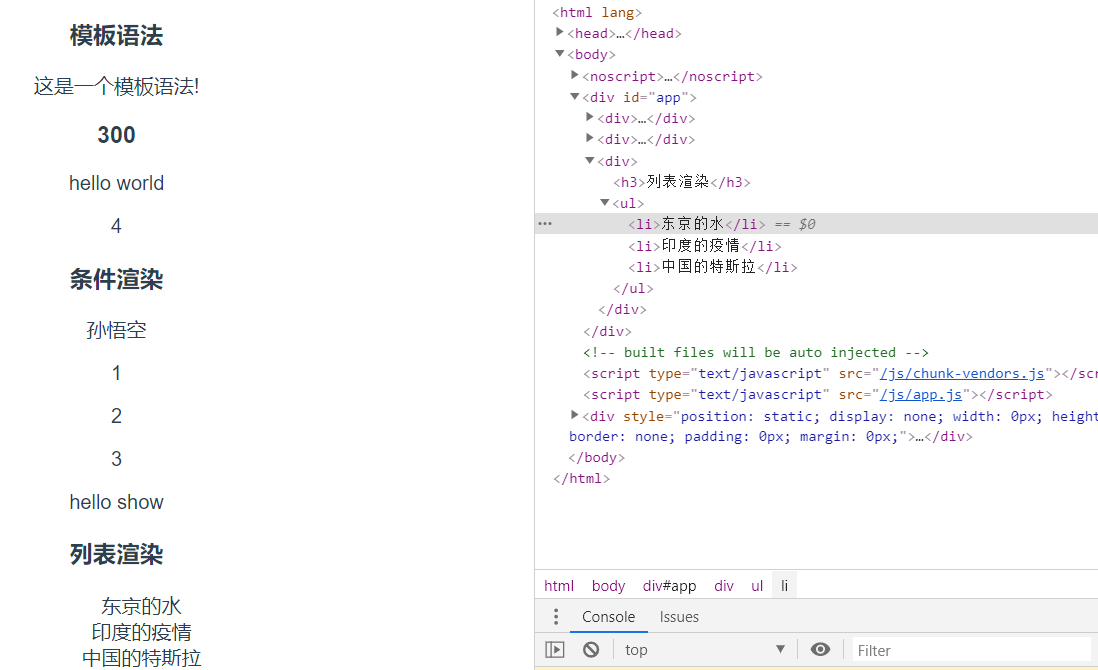Expand the second collapsed div inside app
The width and height of the screenshot is (1098, 670).
pos(590,138)
